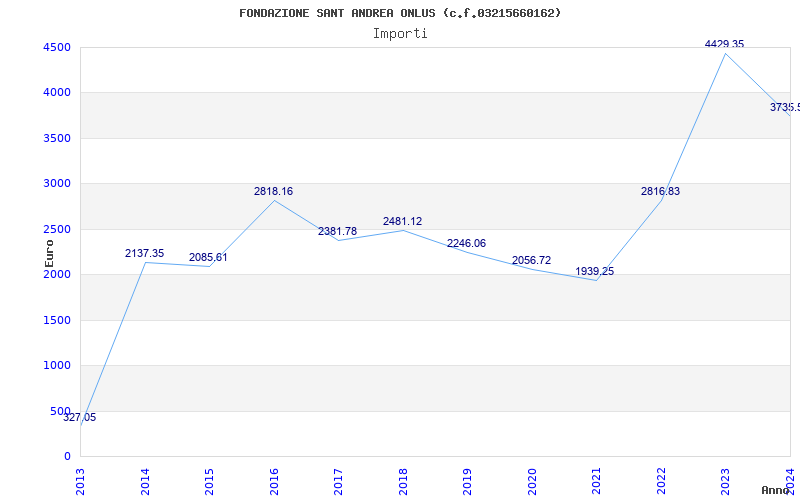Click x-axis year label 2019
The height and width of the screenshot is (500, 800).
(467, 482)
